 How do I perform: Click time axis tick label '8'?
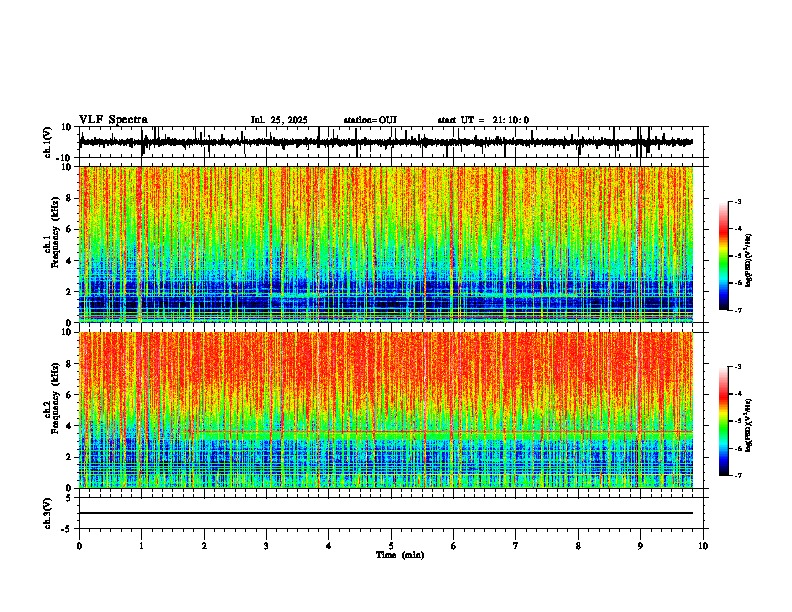pos(578,546)
